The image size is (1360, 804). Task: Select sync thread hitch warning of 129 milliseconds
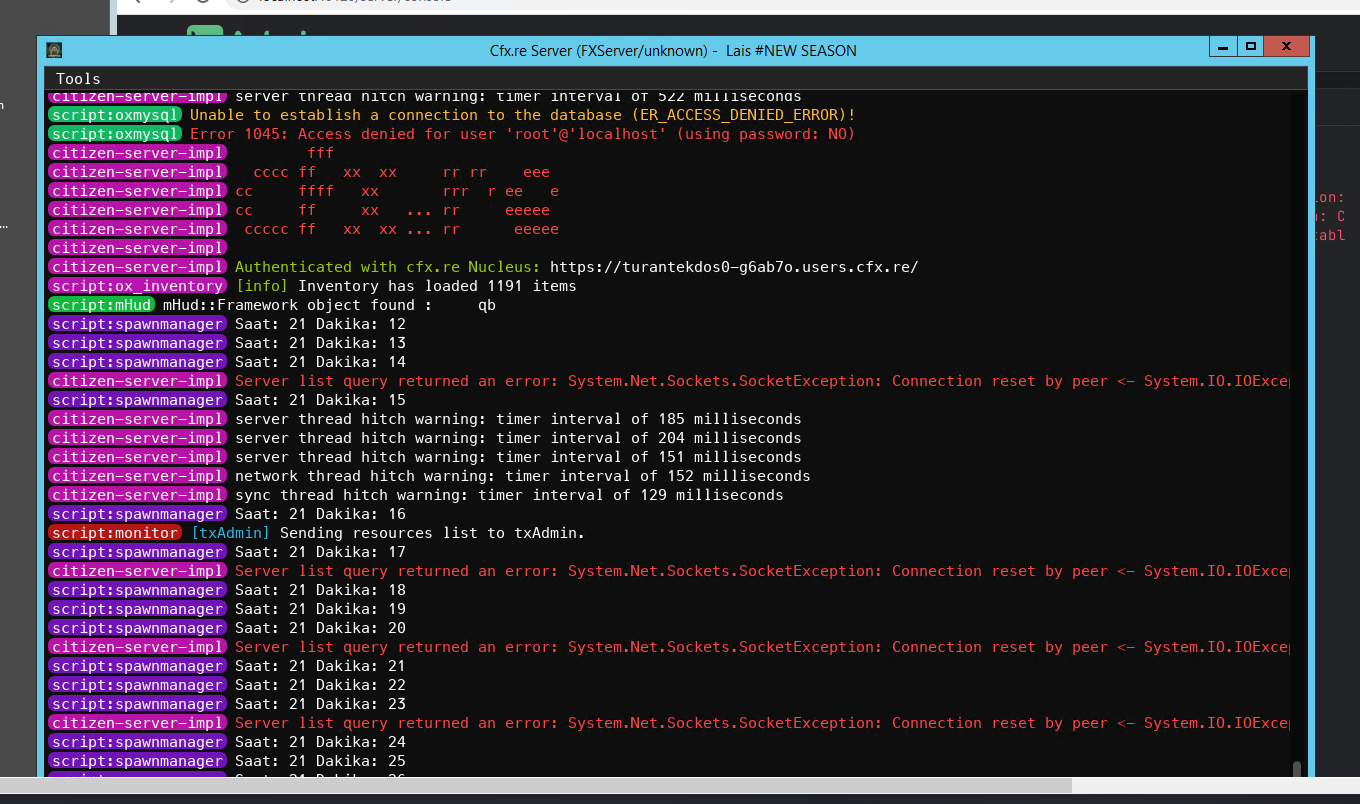point(509,495)
